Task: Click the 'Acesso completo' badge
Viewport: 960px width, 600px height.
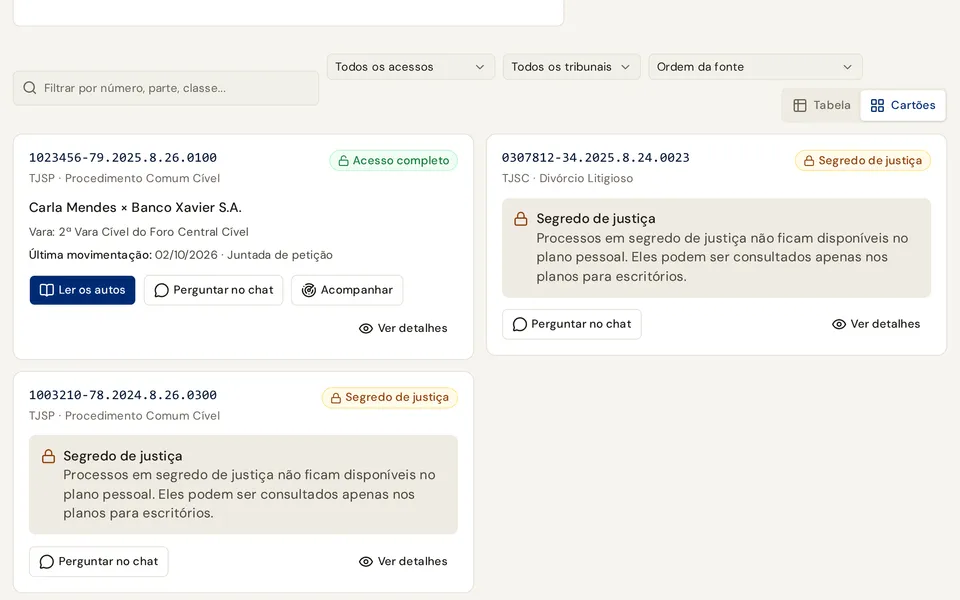Action: (x=394, y=160)
